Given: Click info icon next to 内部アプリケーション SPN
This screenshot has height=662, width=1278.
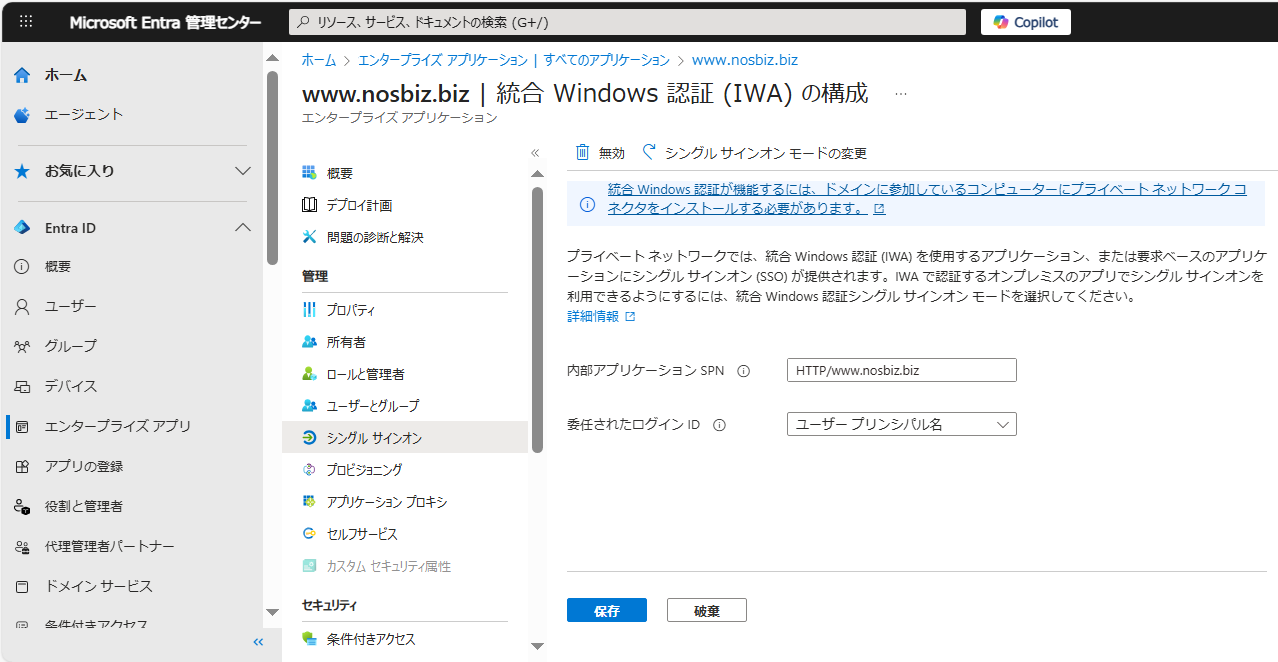Looking at the screenshot, I should coord(743,371).
